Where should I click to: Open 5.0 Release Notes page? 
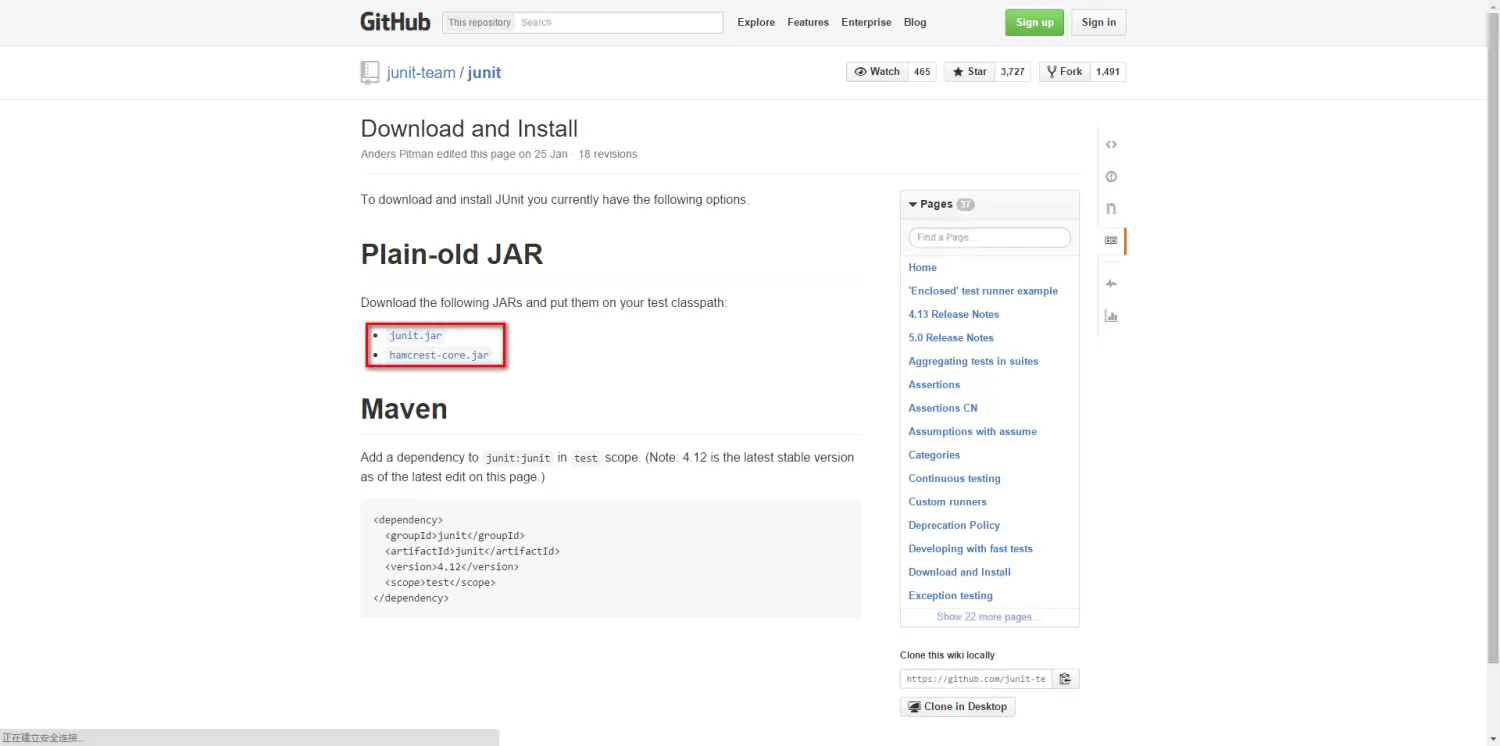point(951,338)
